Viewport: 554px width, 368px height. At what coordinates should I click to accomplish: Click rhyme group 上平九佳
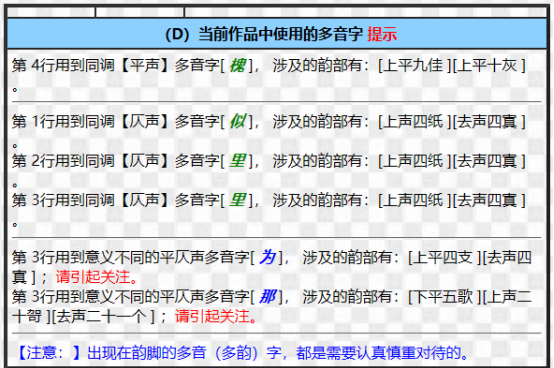pos(413,65)
